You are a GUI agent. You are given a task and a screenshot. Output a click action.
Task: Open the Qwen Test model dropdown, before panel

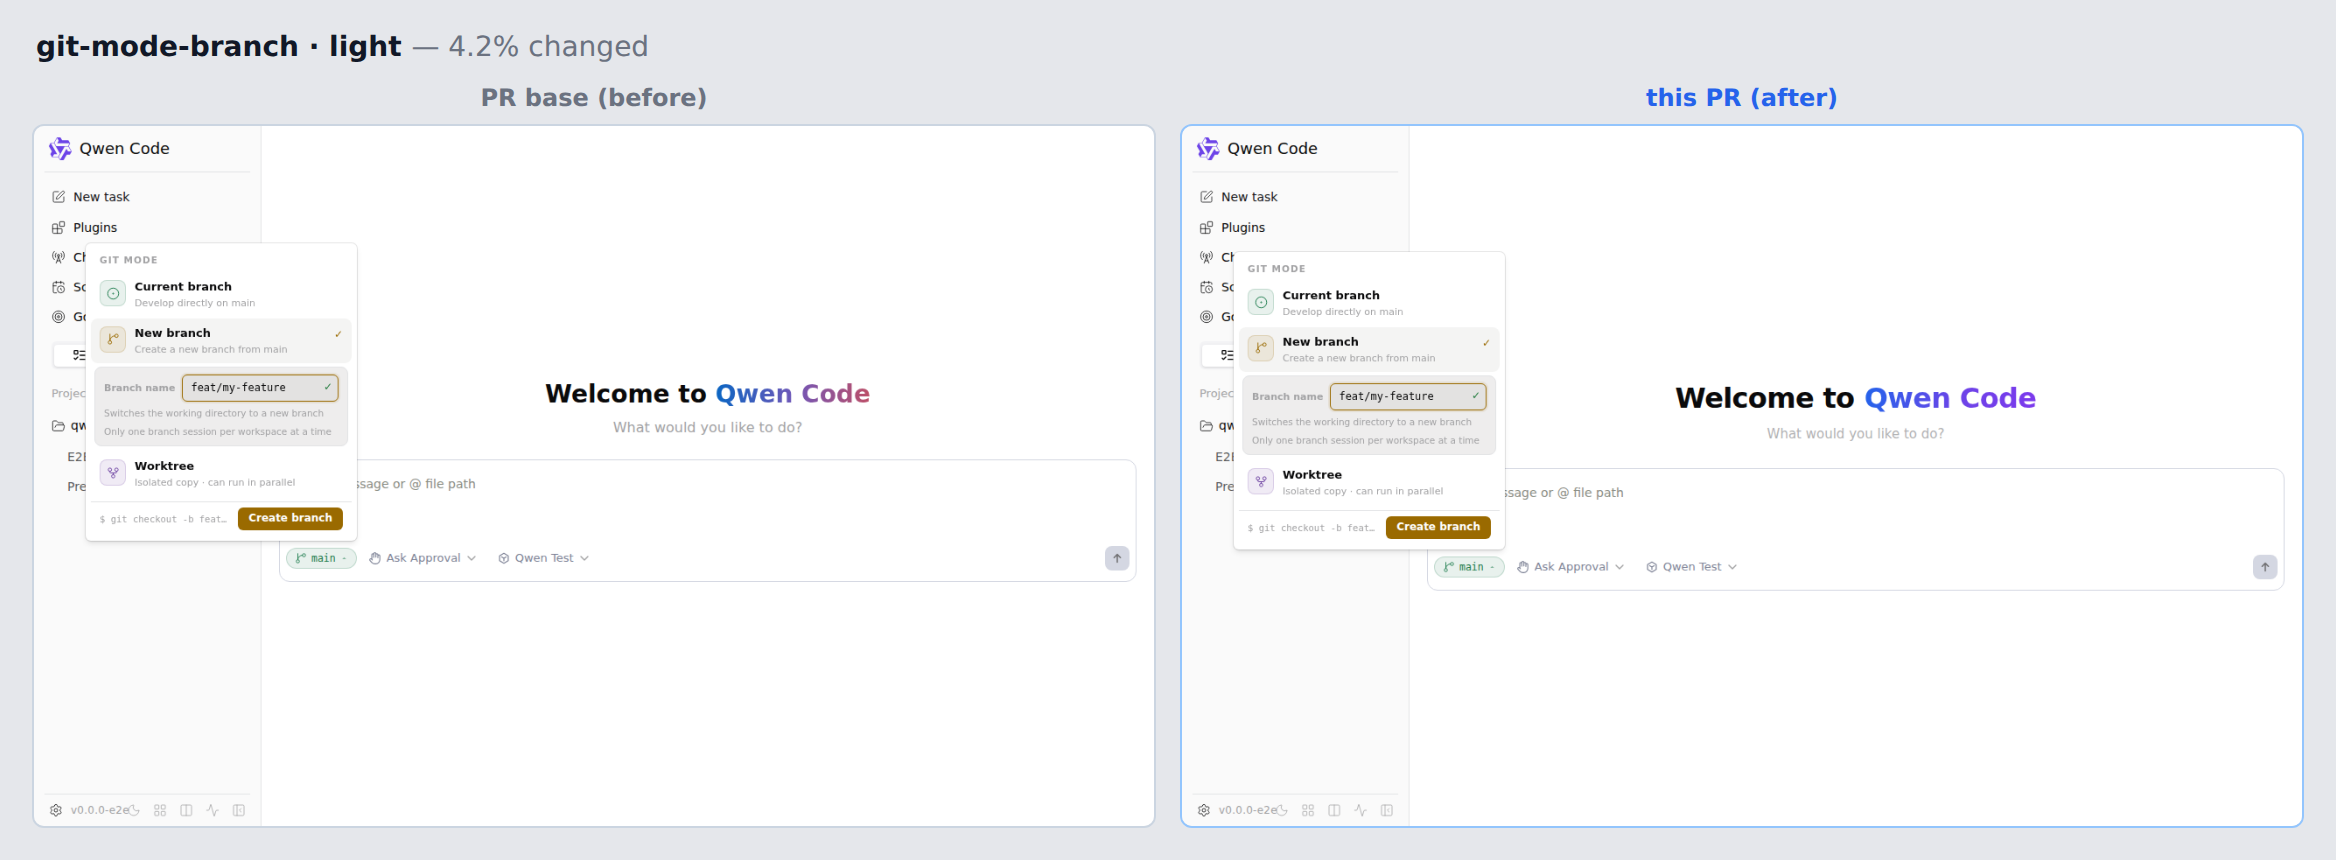pos(544,558)
